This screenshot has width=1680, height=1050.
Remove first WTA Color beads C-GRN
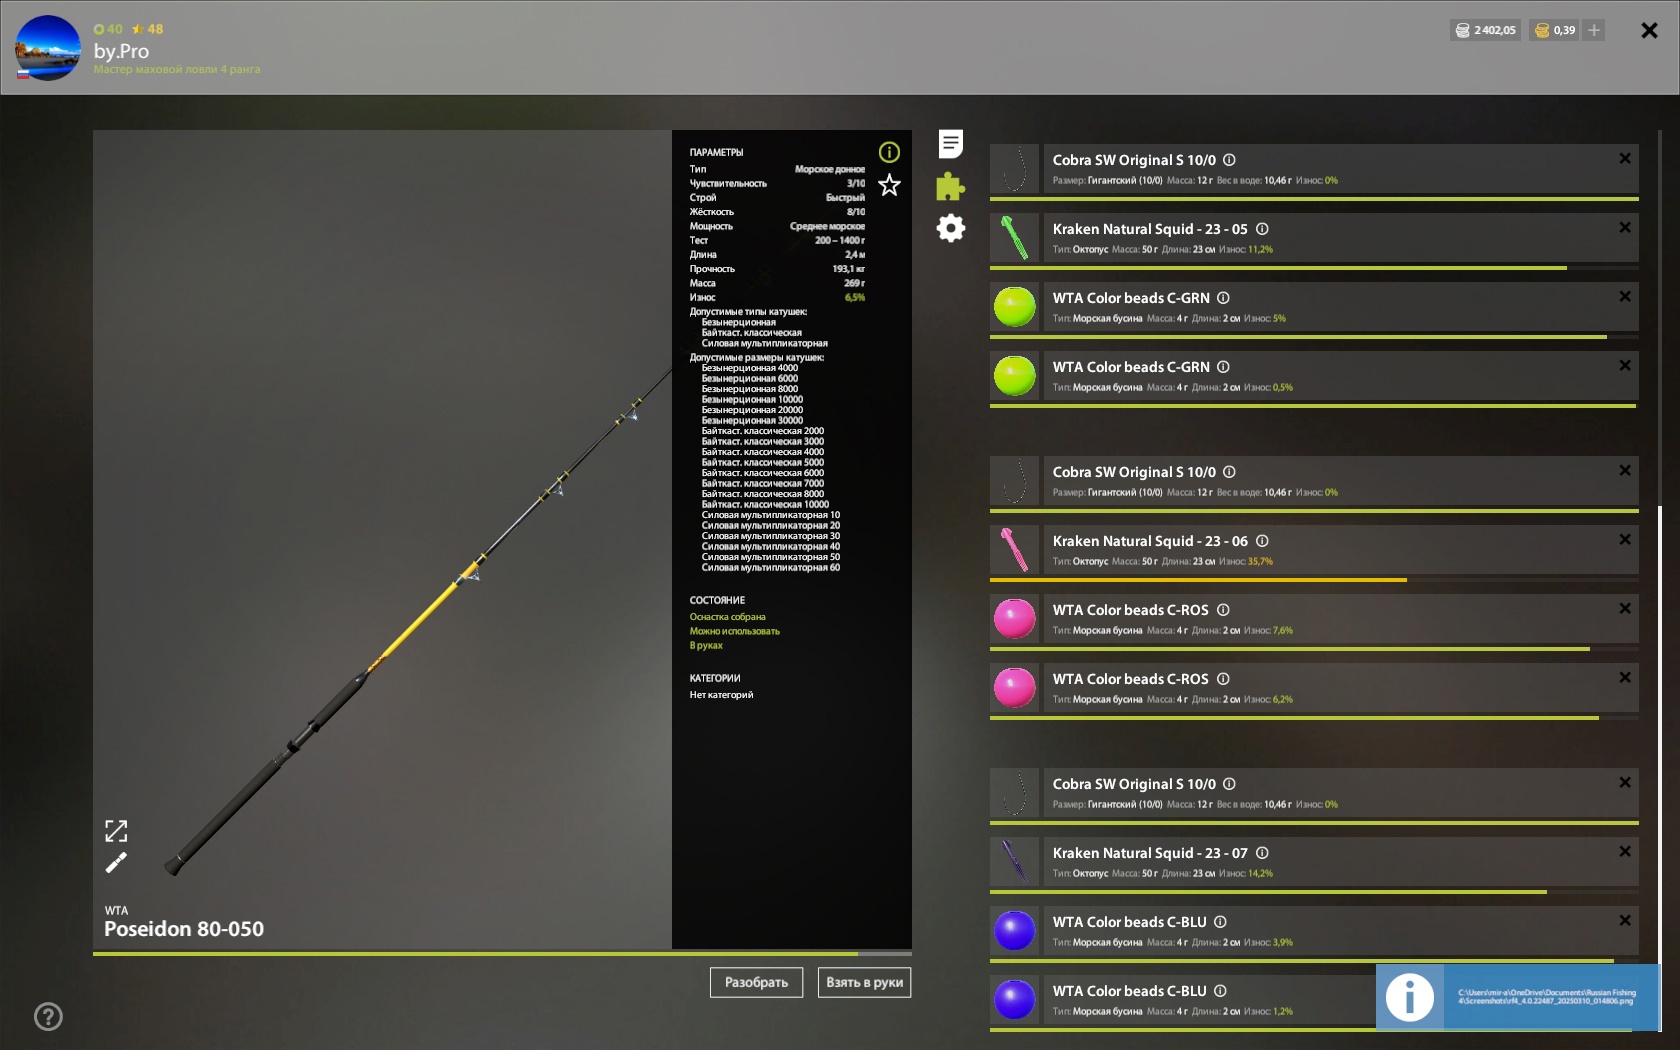pyautogui.click(x=1625, y=296)
